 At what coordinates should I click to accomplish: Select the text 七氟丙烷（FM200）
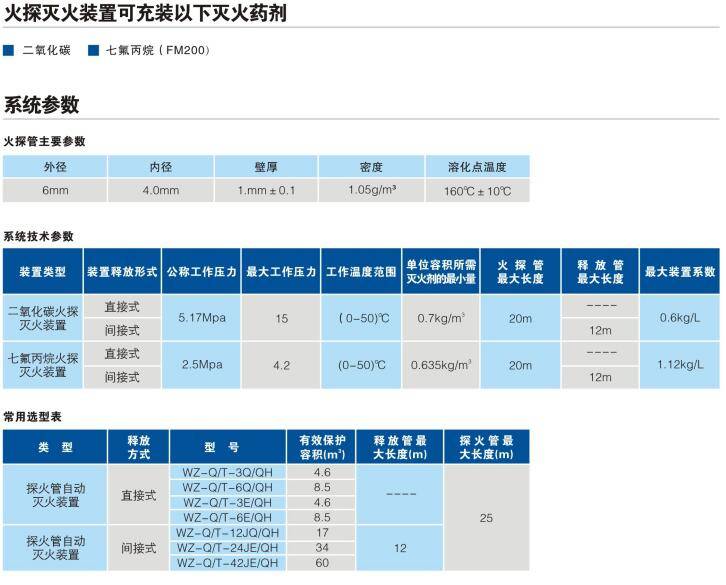tap(159, 50)
